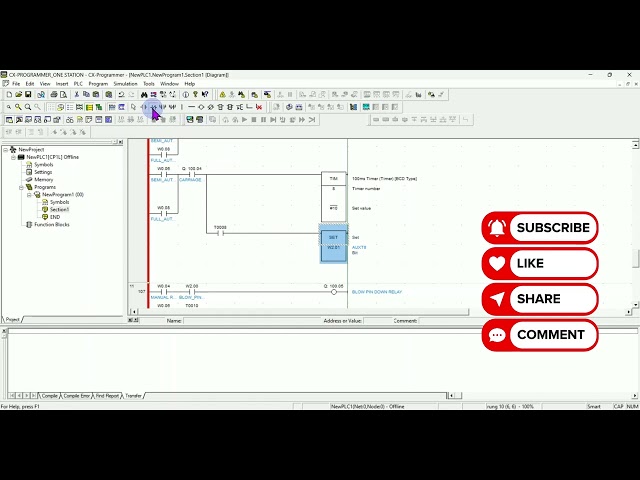The image size is (640, 480).
Task: Click the Print printer icon
Action: [54, 95]
